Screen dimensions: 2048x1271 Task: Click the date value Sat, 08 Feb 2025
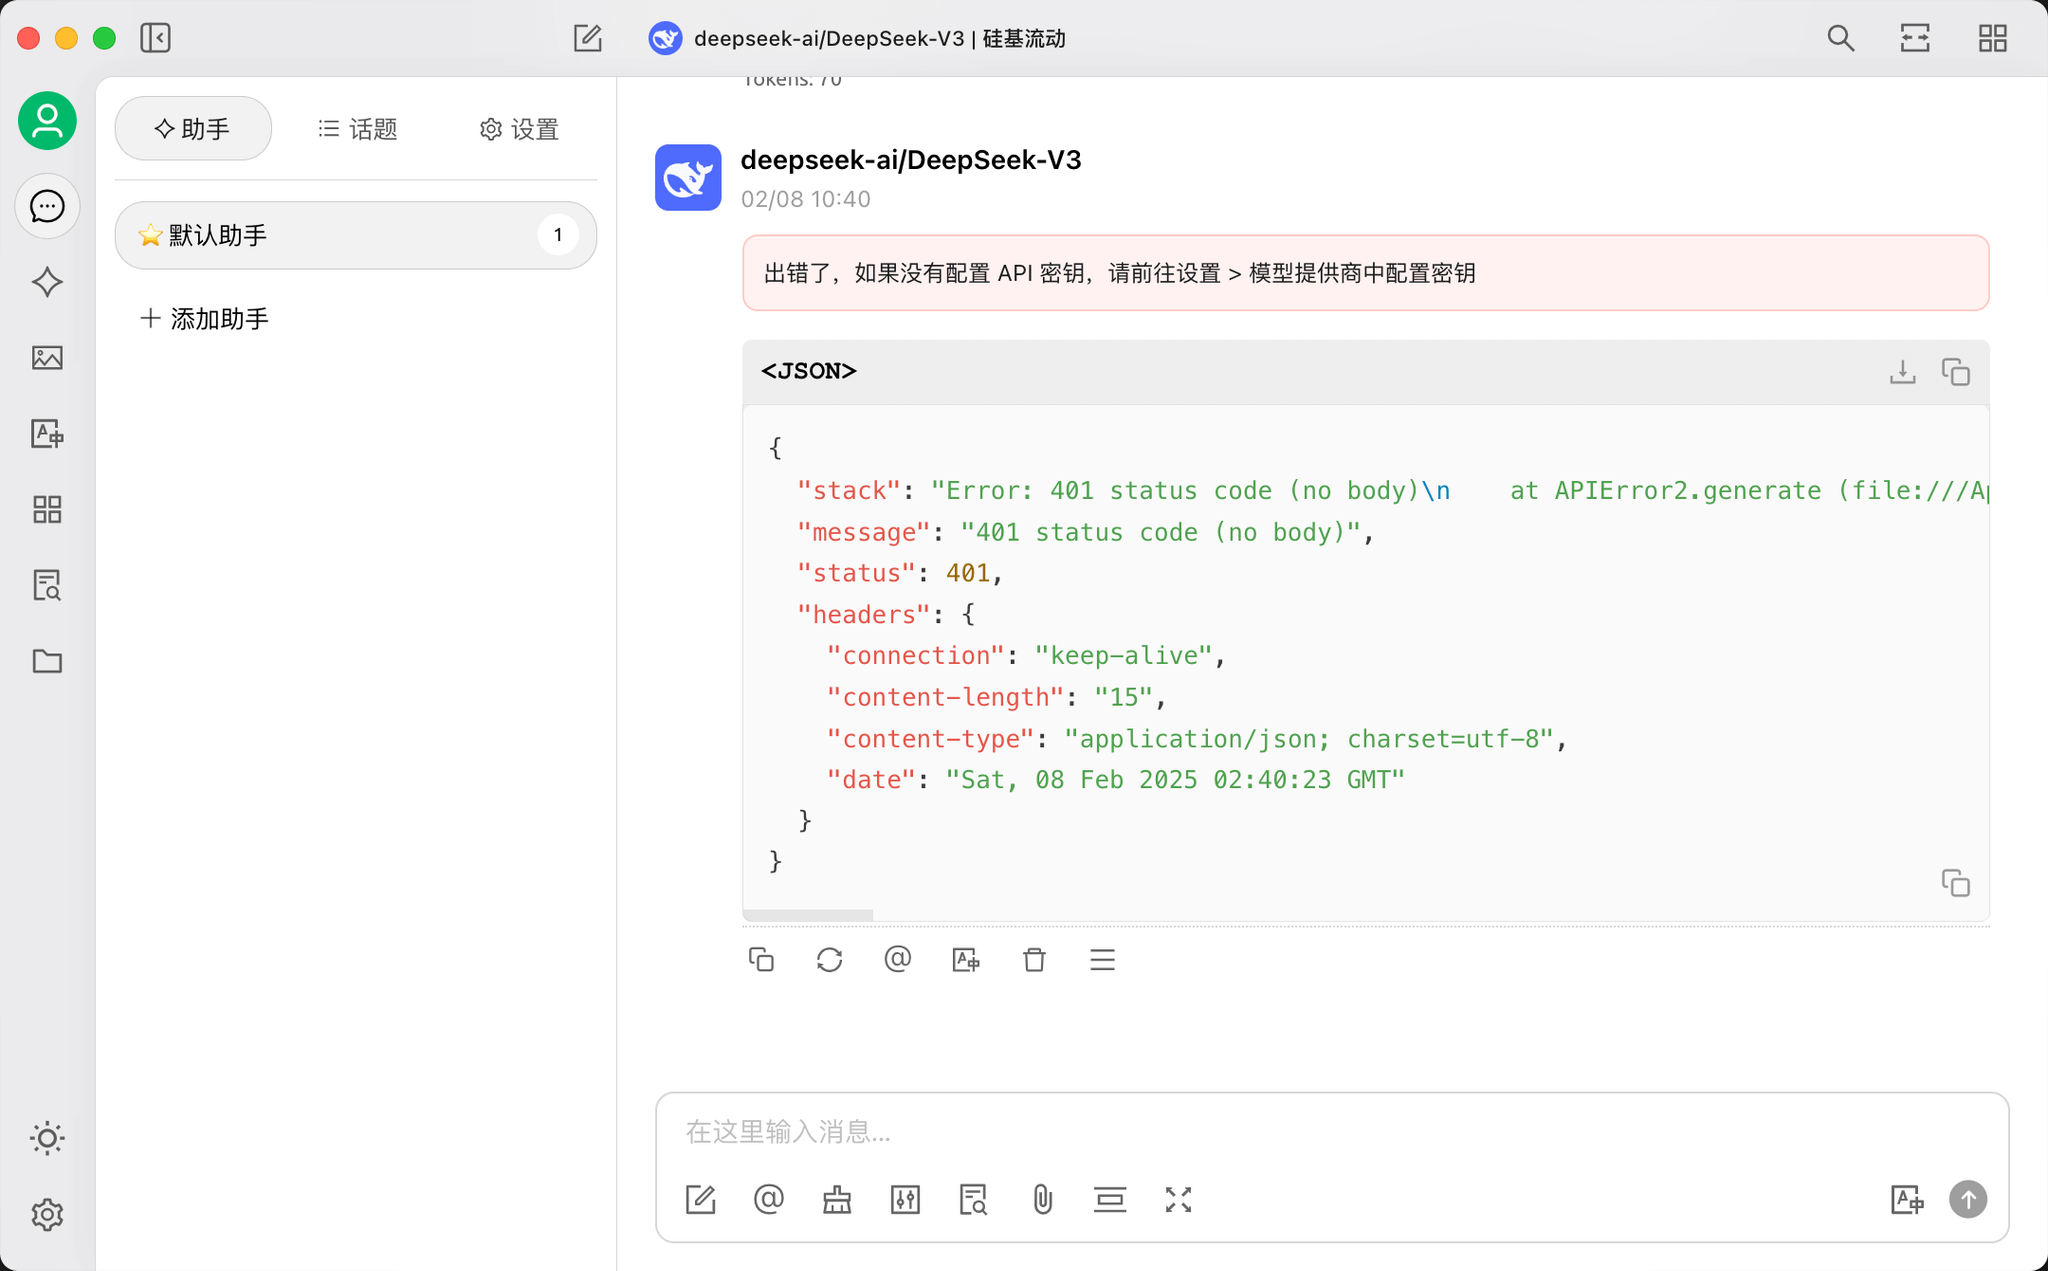tap(1175, 779)
